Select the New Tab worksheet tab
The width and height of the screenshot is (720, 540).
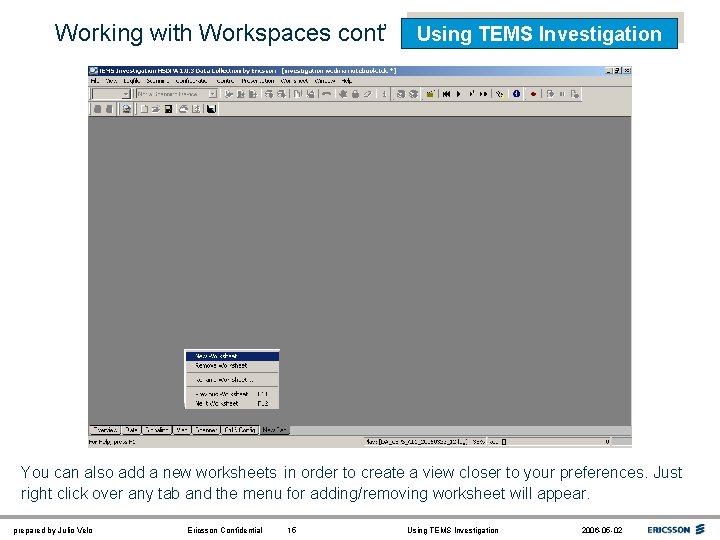point(275,430)
